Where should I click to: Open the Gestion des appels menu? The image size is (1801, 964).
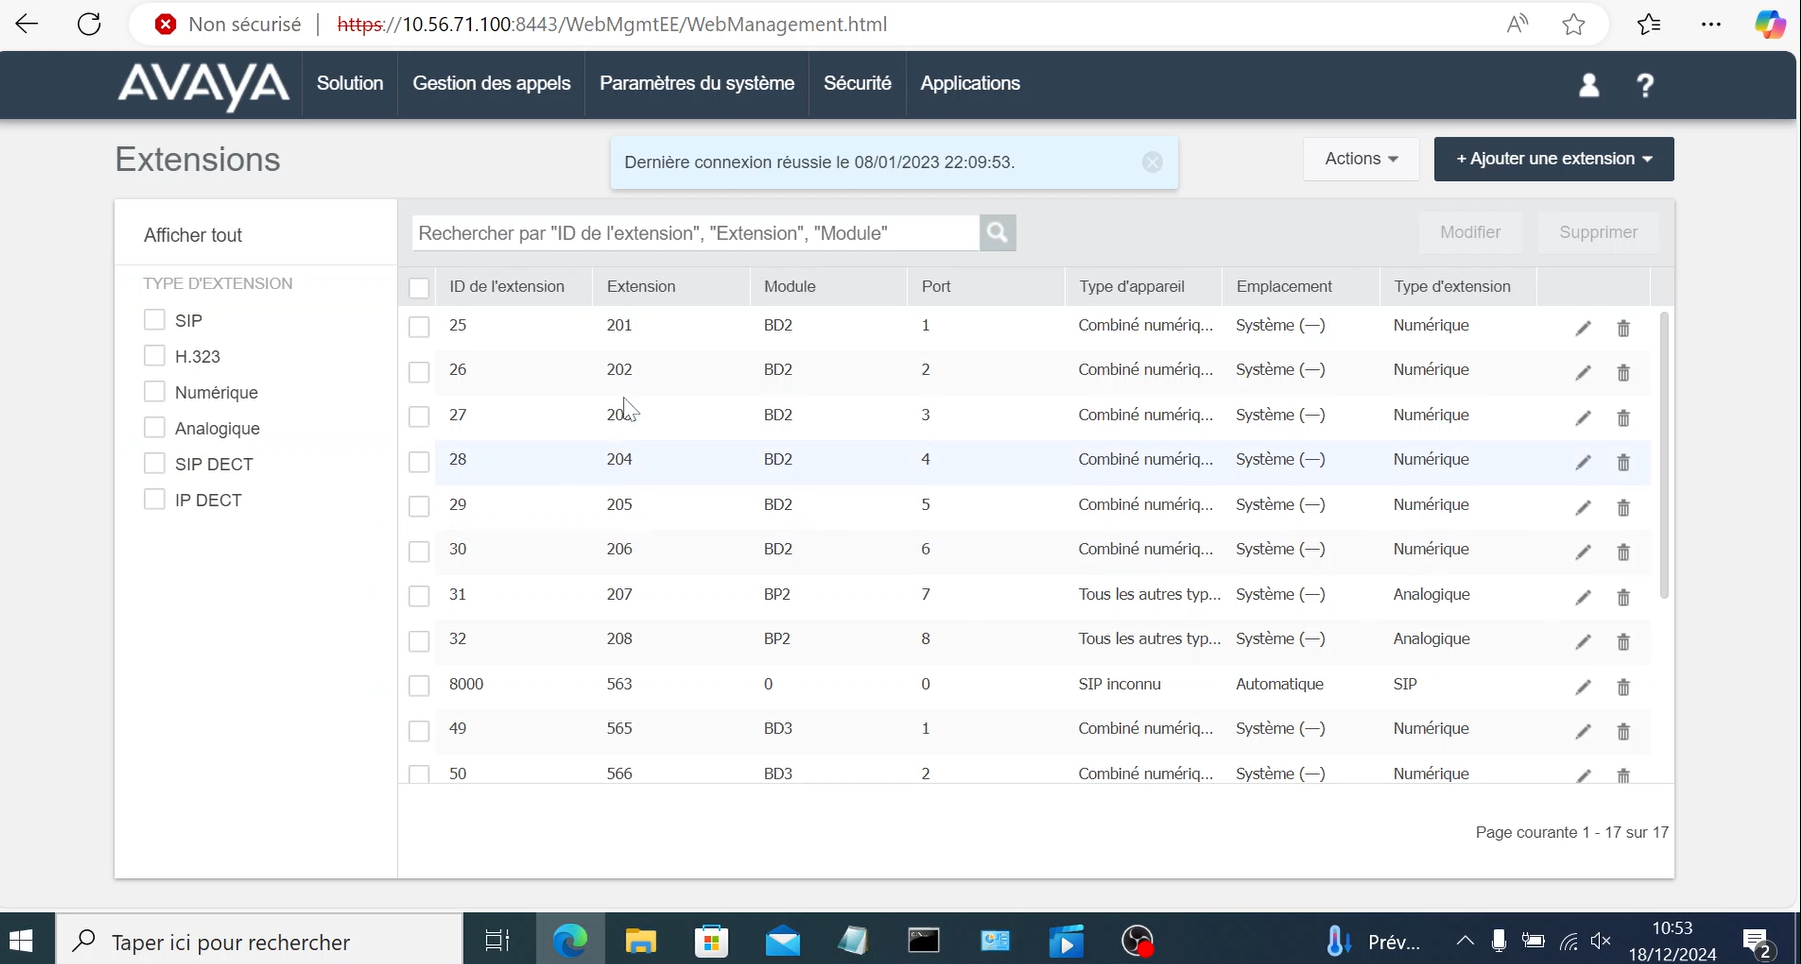(491, 84)
